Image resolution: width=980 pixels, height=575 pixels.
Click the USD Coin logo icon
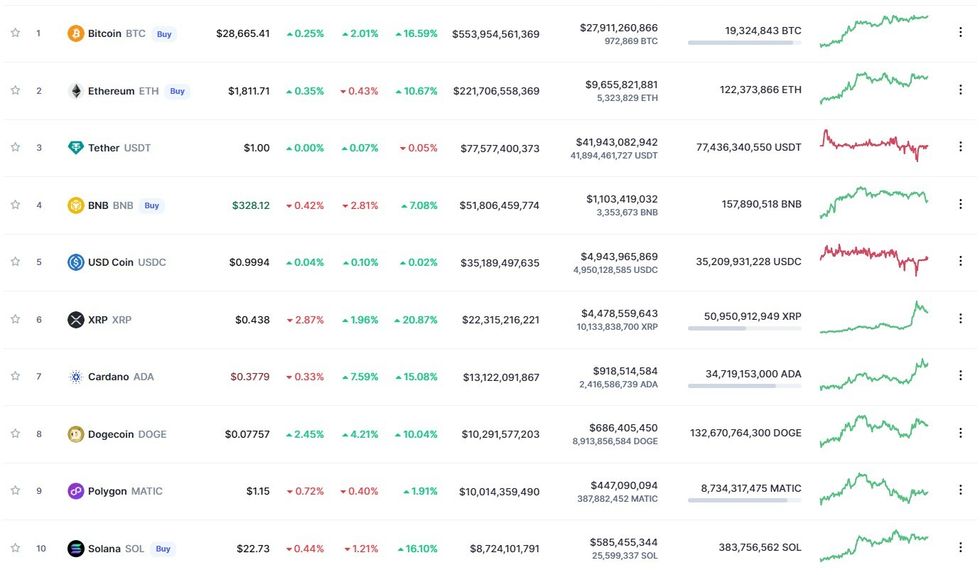[75, 262]
